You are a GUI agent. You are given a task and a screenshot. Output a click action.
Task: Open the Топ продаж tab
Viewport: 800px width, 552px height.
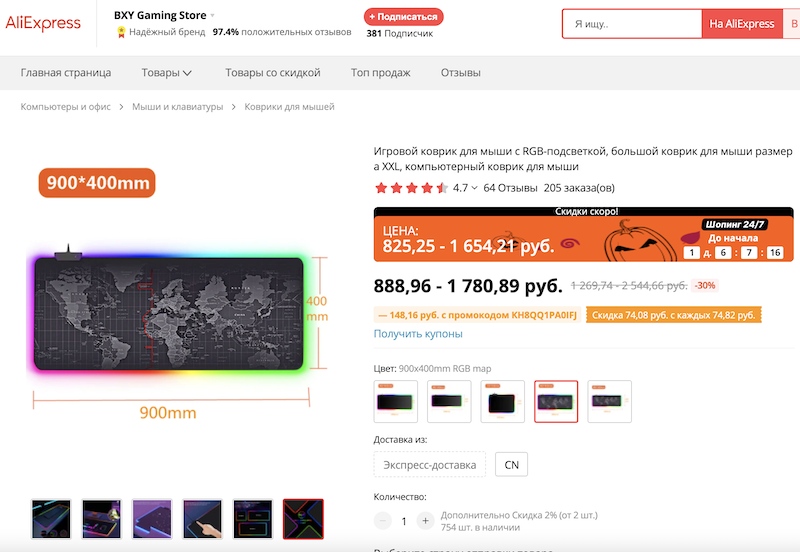coord(381,73)
